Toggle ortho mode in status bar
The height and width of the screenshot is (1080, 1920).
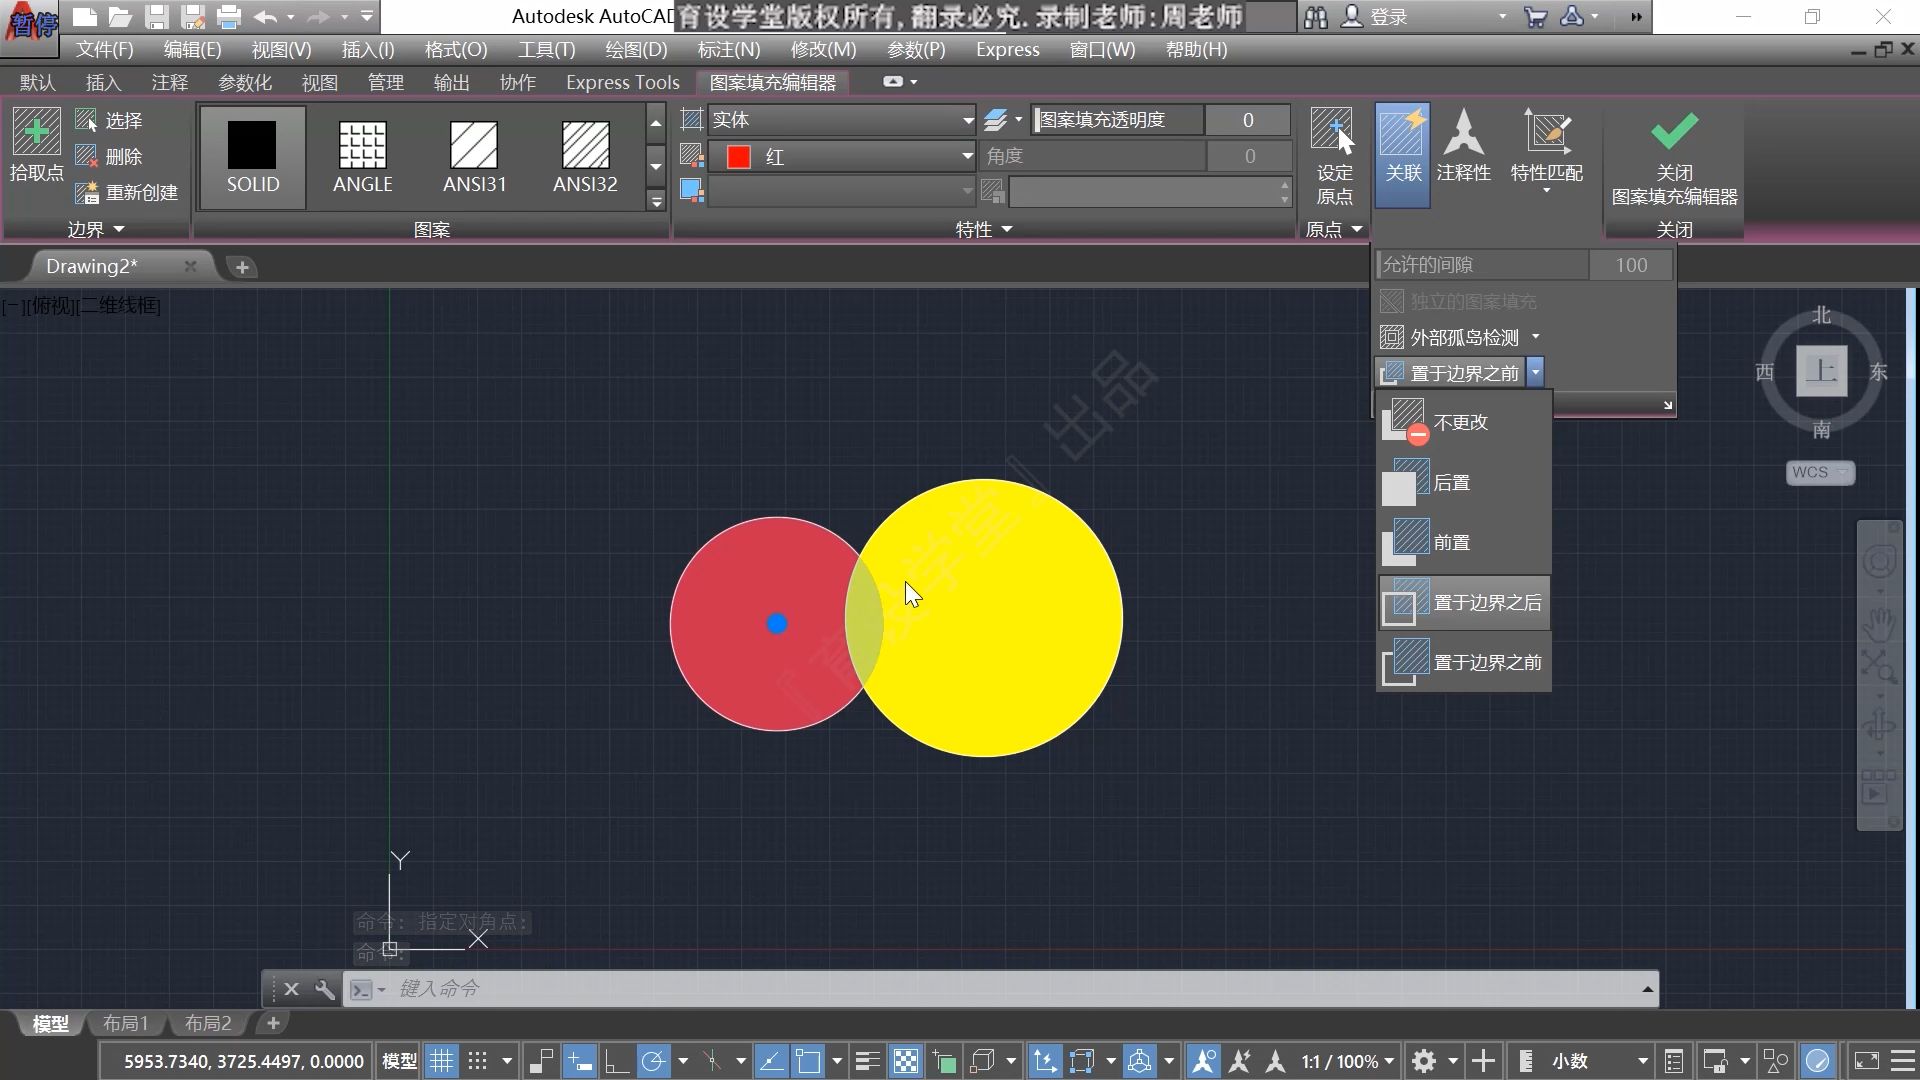pyautogui.click(x=616, y=1061)
